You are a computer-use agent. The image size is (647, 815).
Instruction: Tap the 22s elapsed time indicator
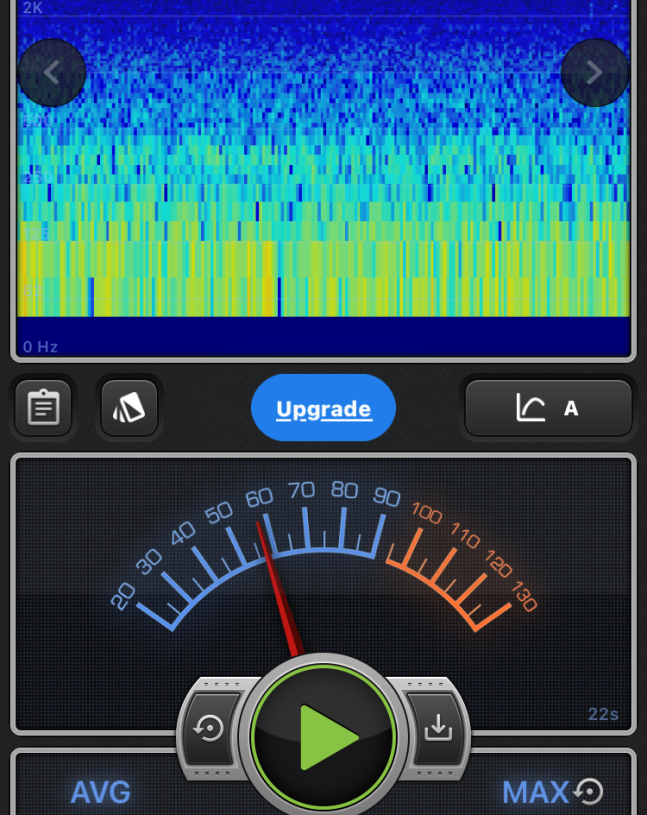pos(603,714)
